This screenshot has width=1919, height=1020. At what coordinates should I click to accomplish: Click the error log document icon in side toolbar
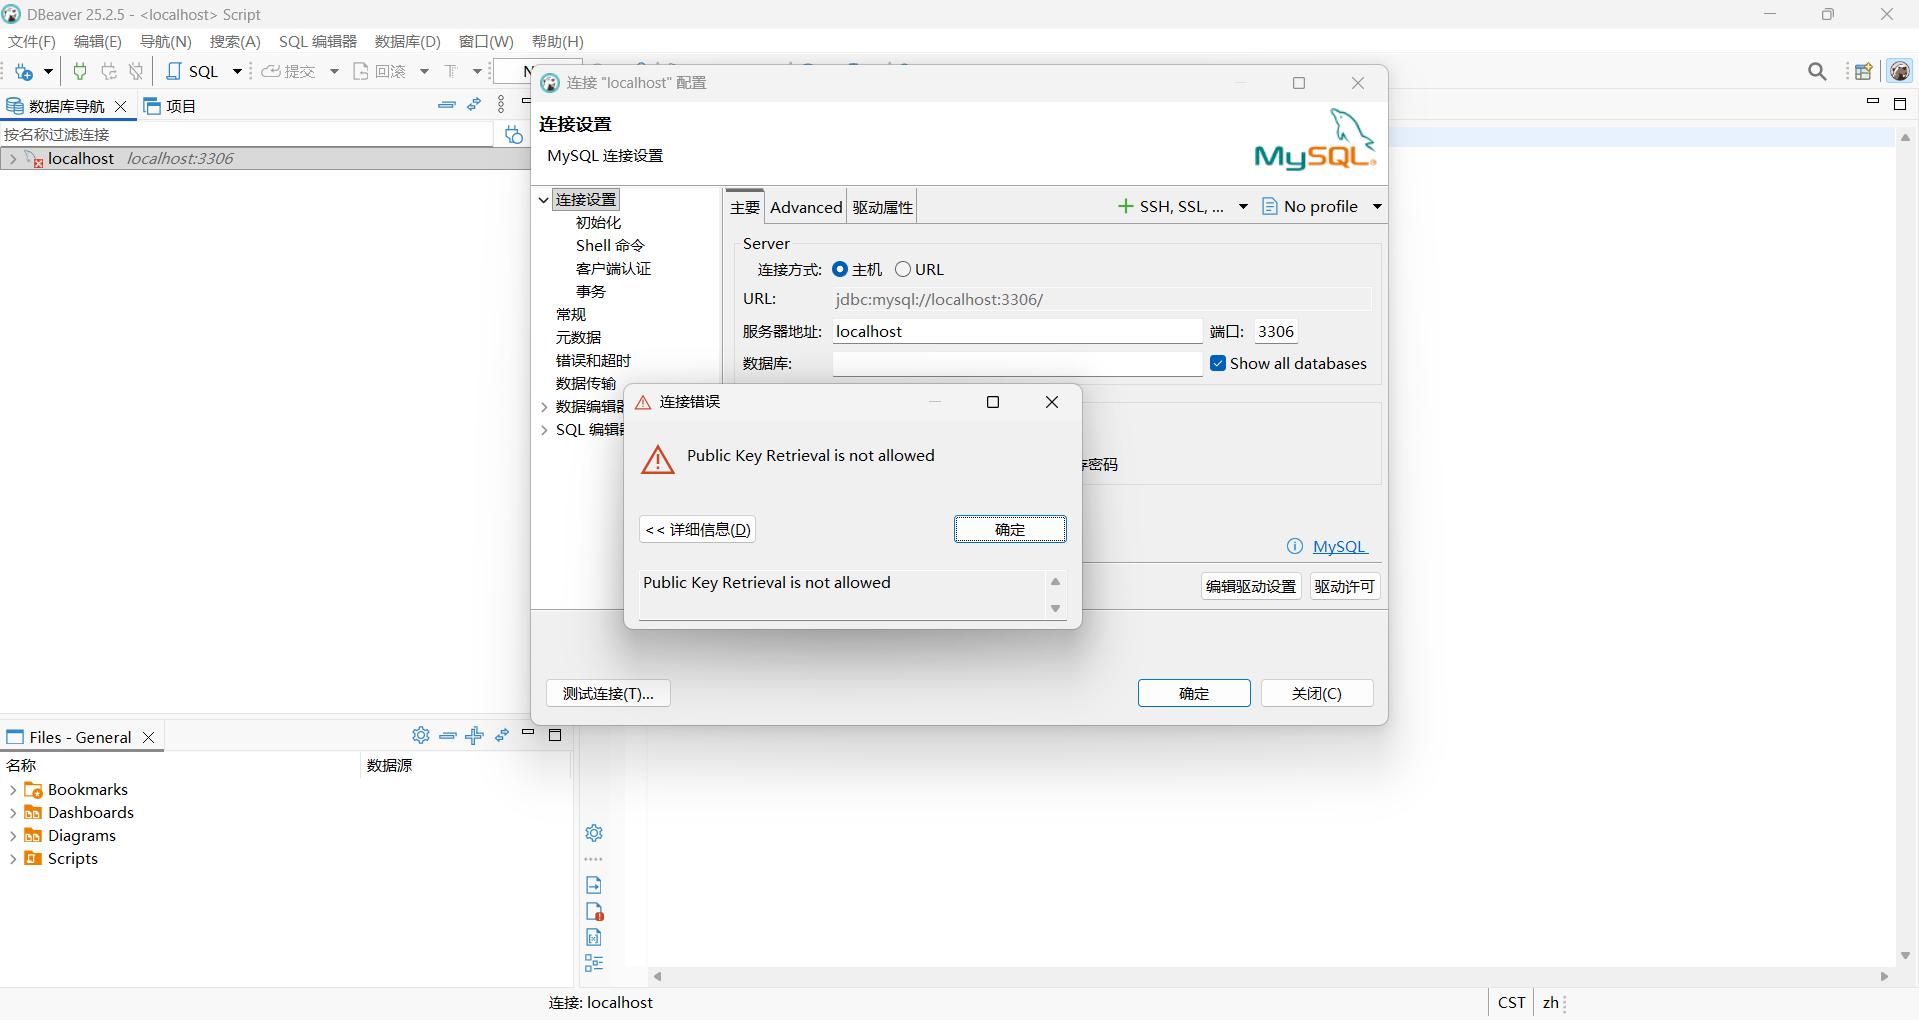(x=594, y=911)
